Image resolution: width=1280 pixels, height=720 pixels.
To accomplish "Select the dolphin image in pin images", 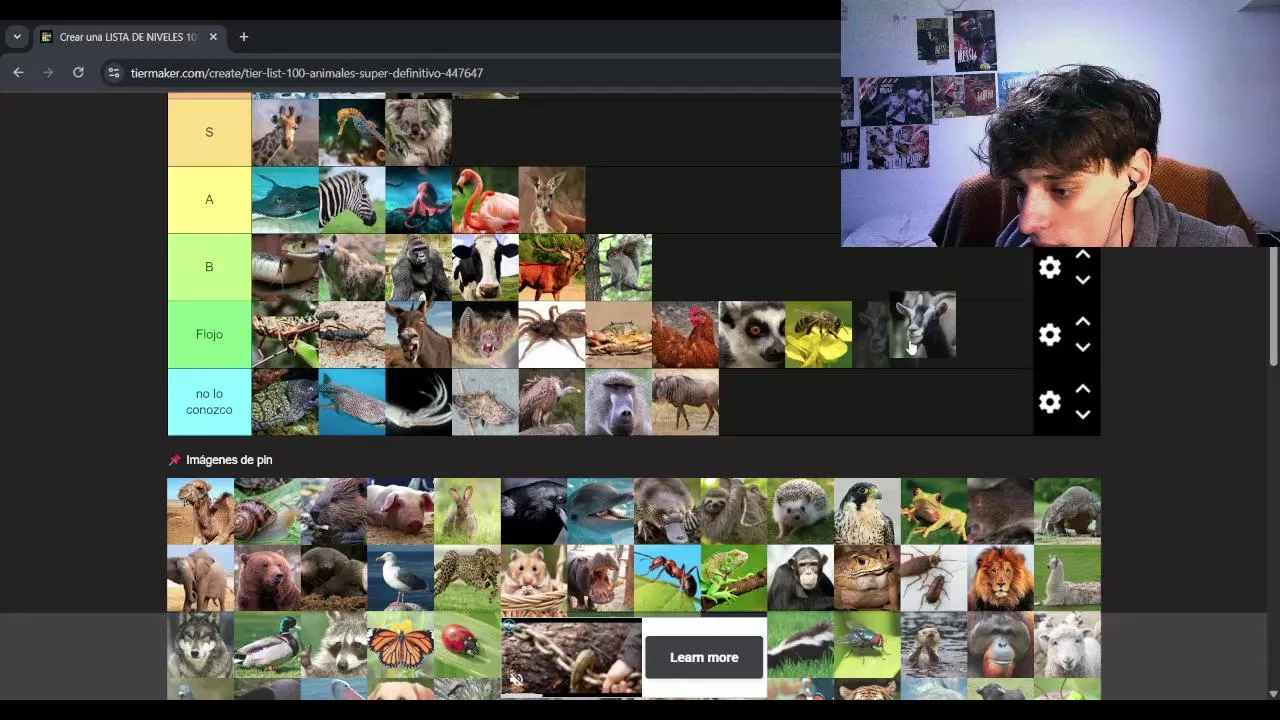I will pos(600,511).
